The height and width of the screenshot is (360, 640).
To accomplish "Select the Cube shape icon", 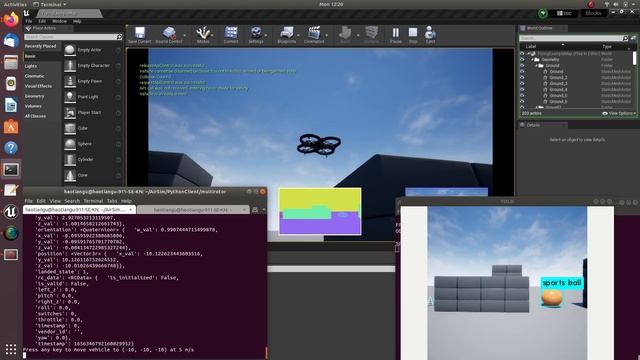I will point(70,128).
